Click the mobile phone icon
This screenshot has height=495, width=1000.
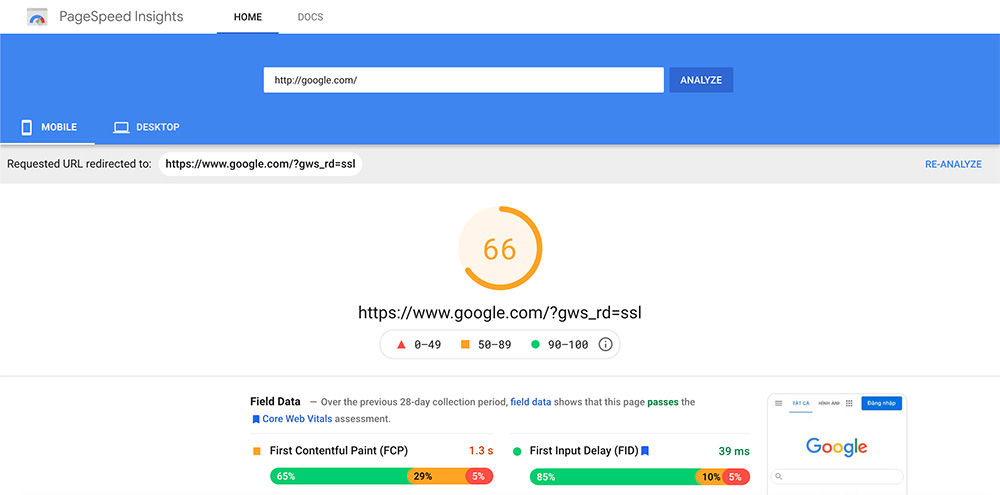[26, 128]
